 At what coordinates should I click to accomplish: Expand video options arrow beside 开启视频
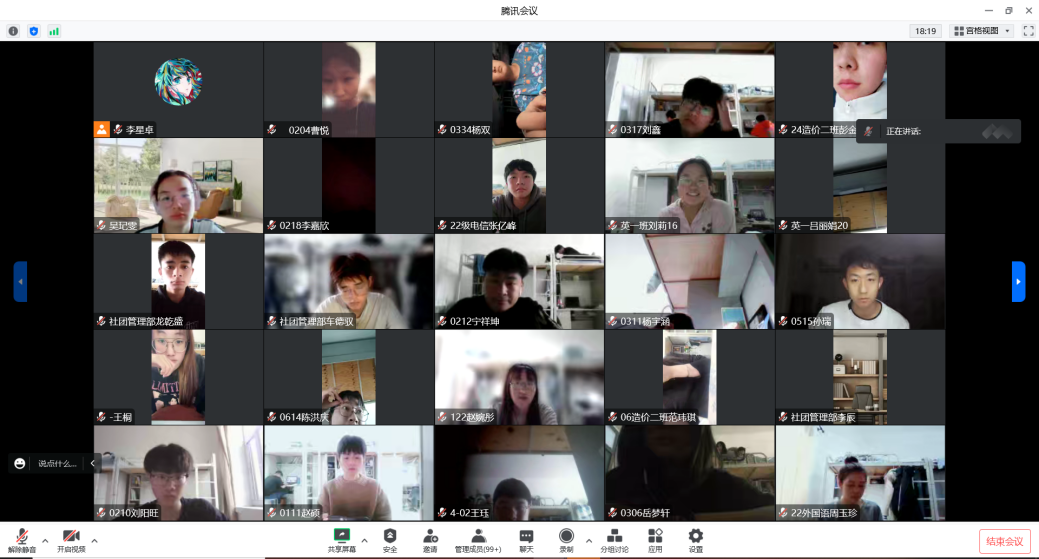94,540
